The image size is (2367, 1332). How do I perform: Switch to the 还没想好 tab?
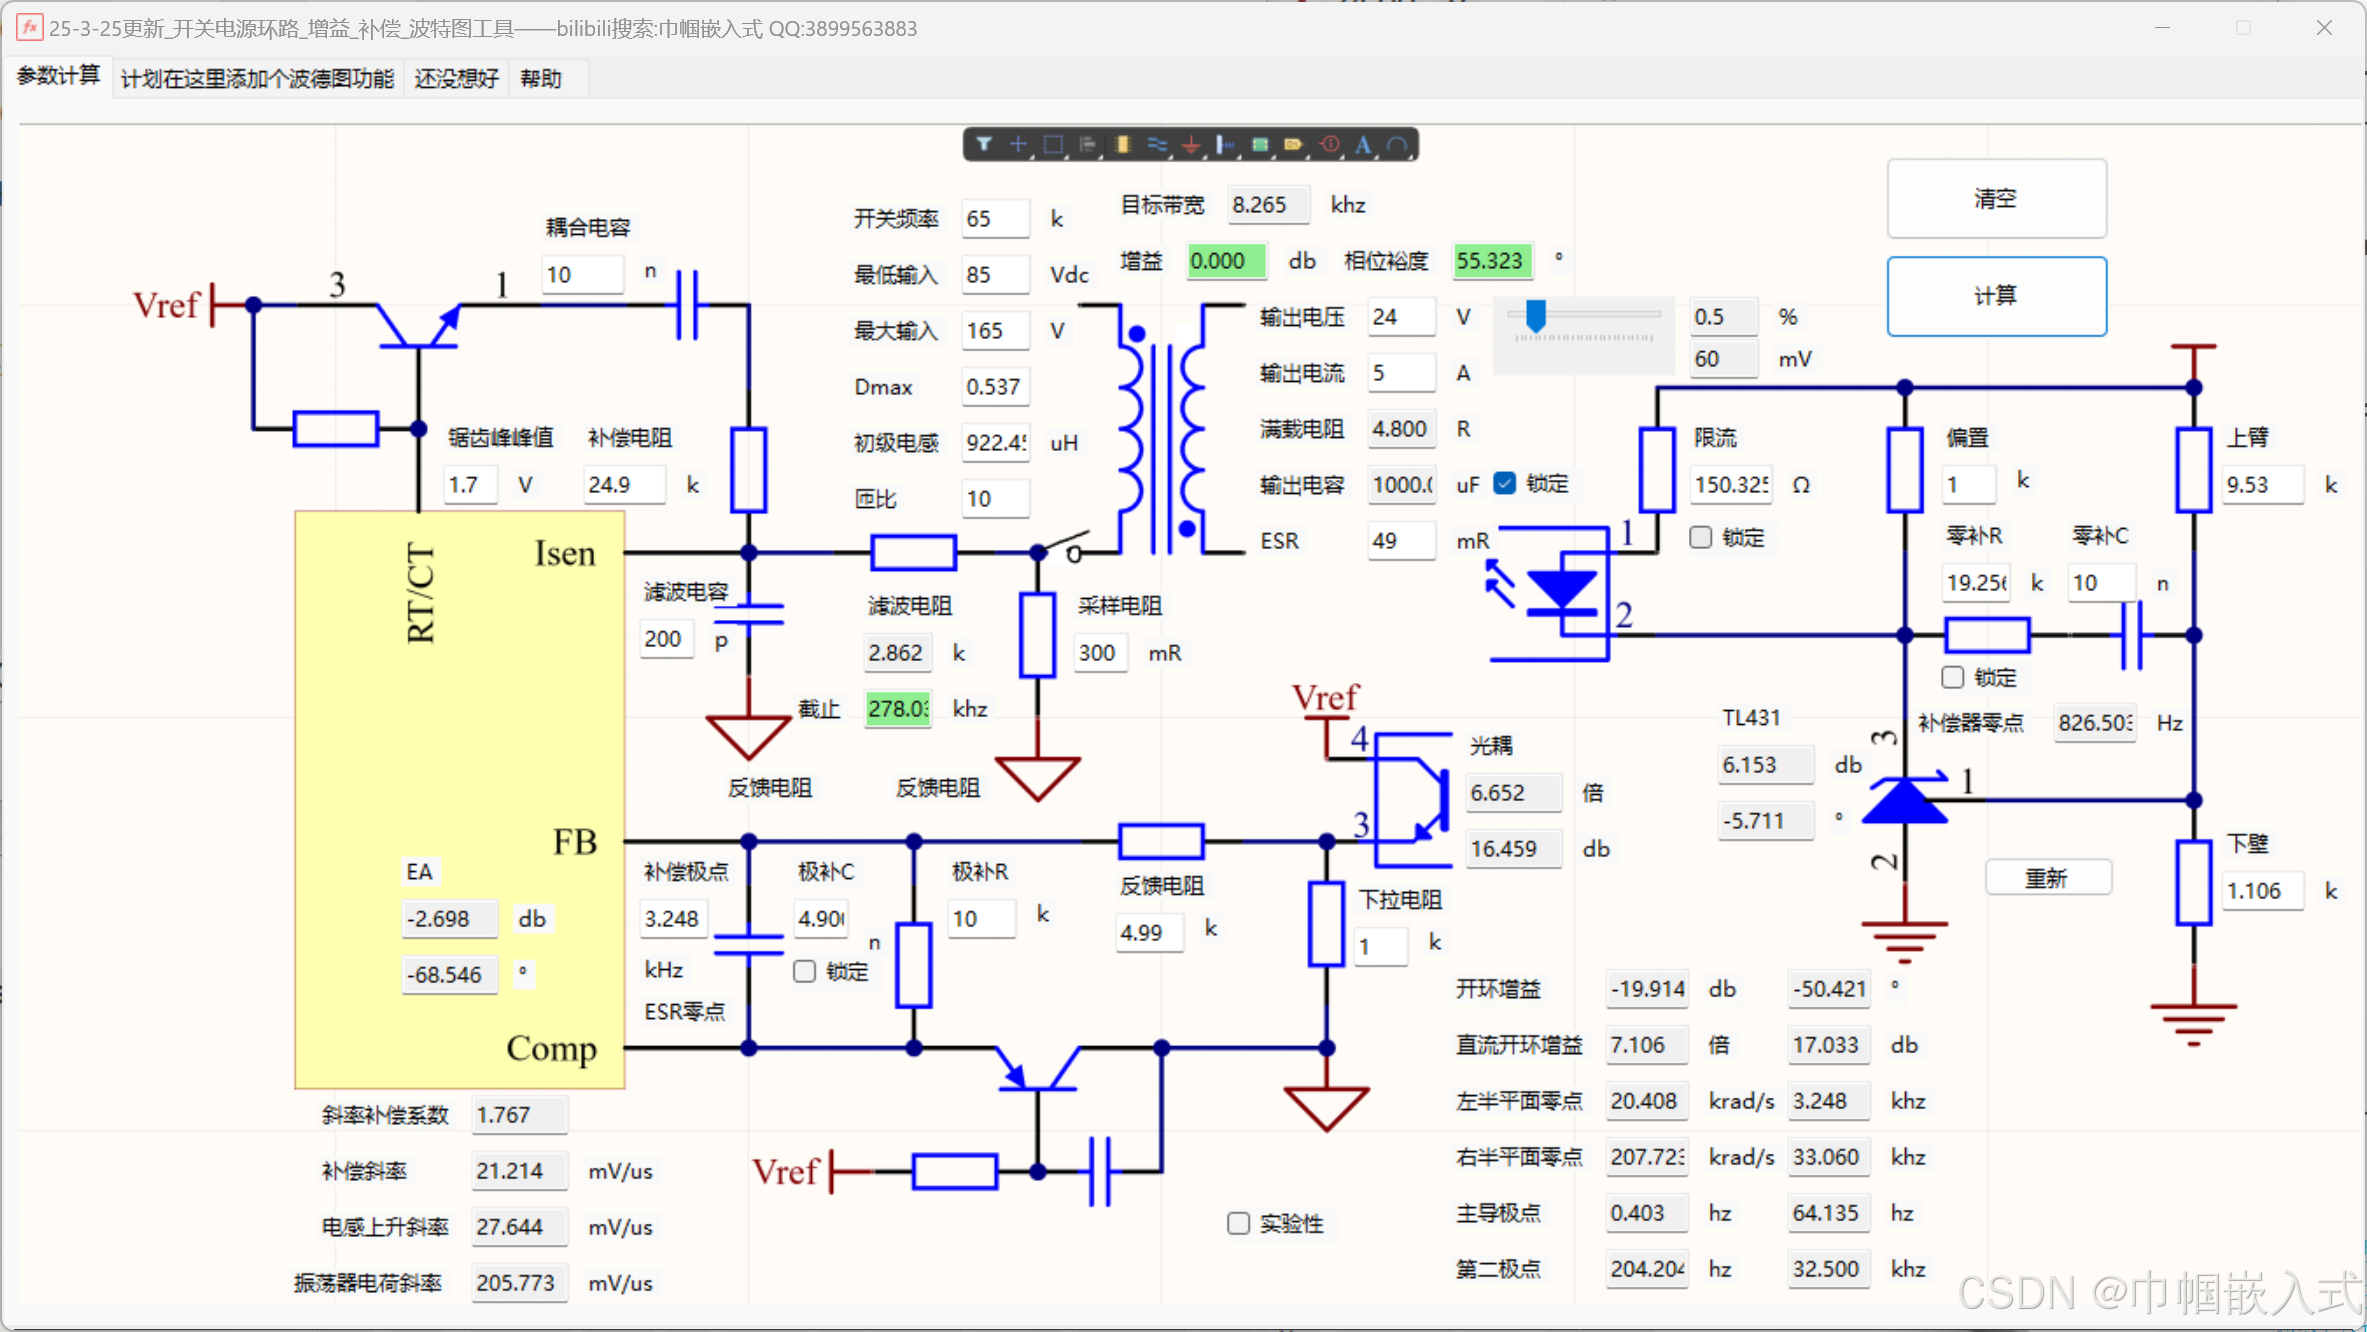pos(456,78)
